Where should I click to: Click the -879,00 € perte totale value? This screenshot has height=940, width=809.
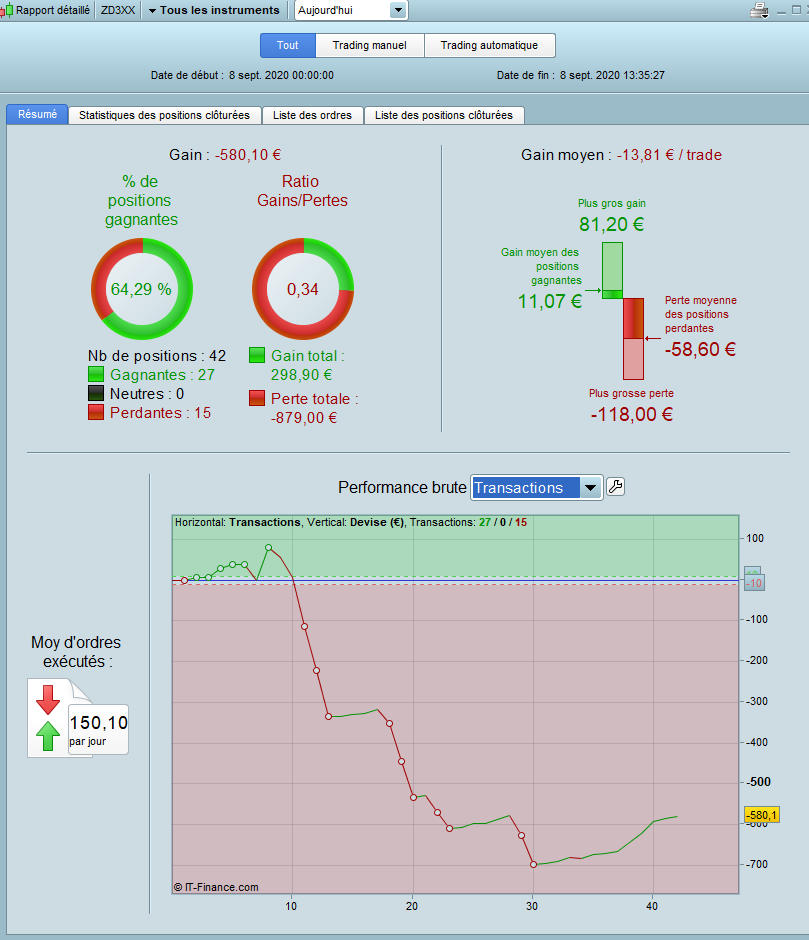point(303,418)
